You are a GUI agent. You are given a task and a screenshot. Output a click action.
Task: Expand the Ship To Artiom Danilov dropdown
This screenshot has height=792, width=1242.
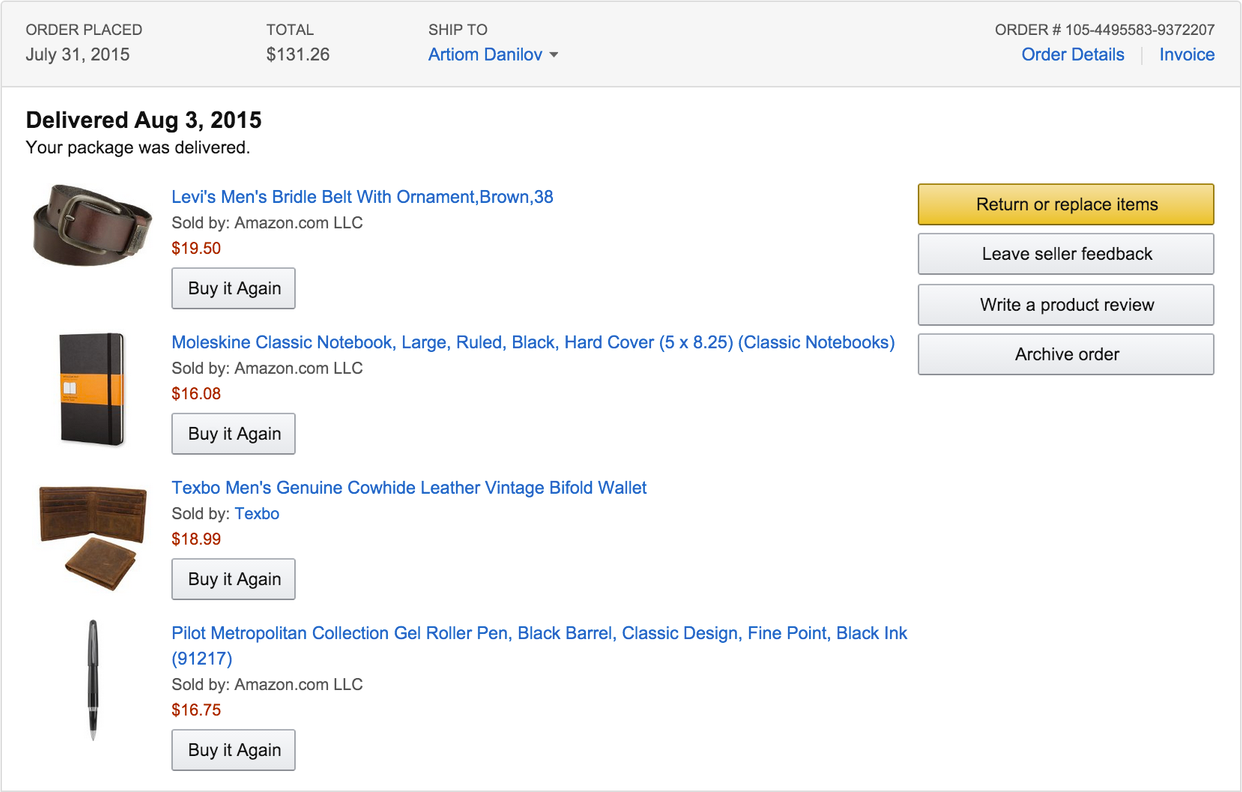tap(493, 55)
